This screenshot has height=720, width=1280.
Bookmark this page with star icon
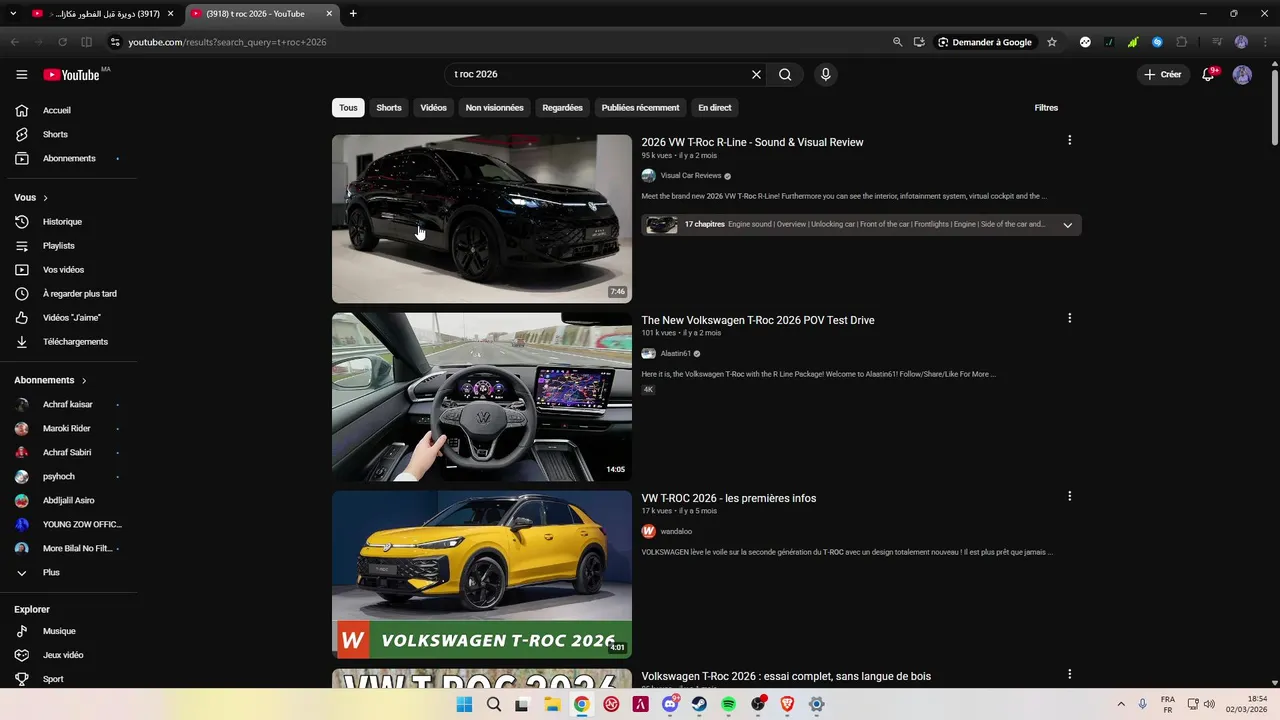pyautogui.click(x=1052, y=42)
